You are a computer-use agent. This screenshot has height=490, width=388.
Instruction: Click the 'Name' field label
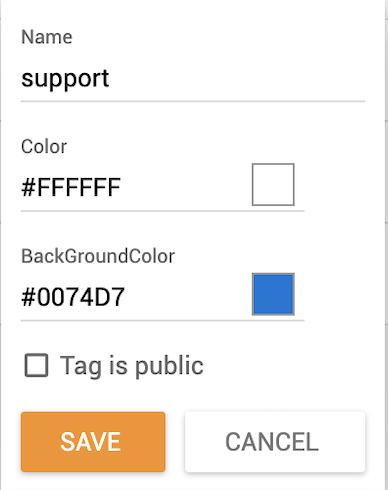click(47, 37)
